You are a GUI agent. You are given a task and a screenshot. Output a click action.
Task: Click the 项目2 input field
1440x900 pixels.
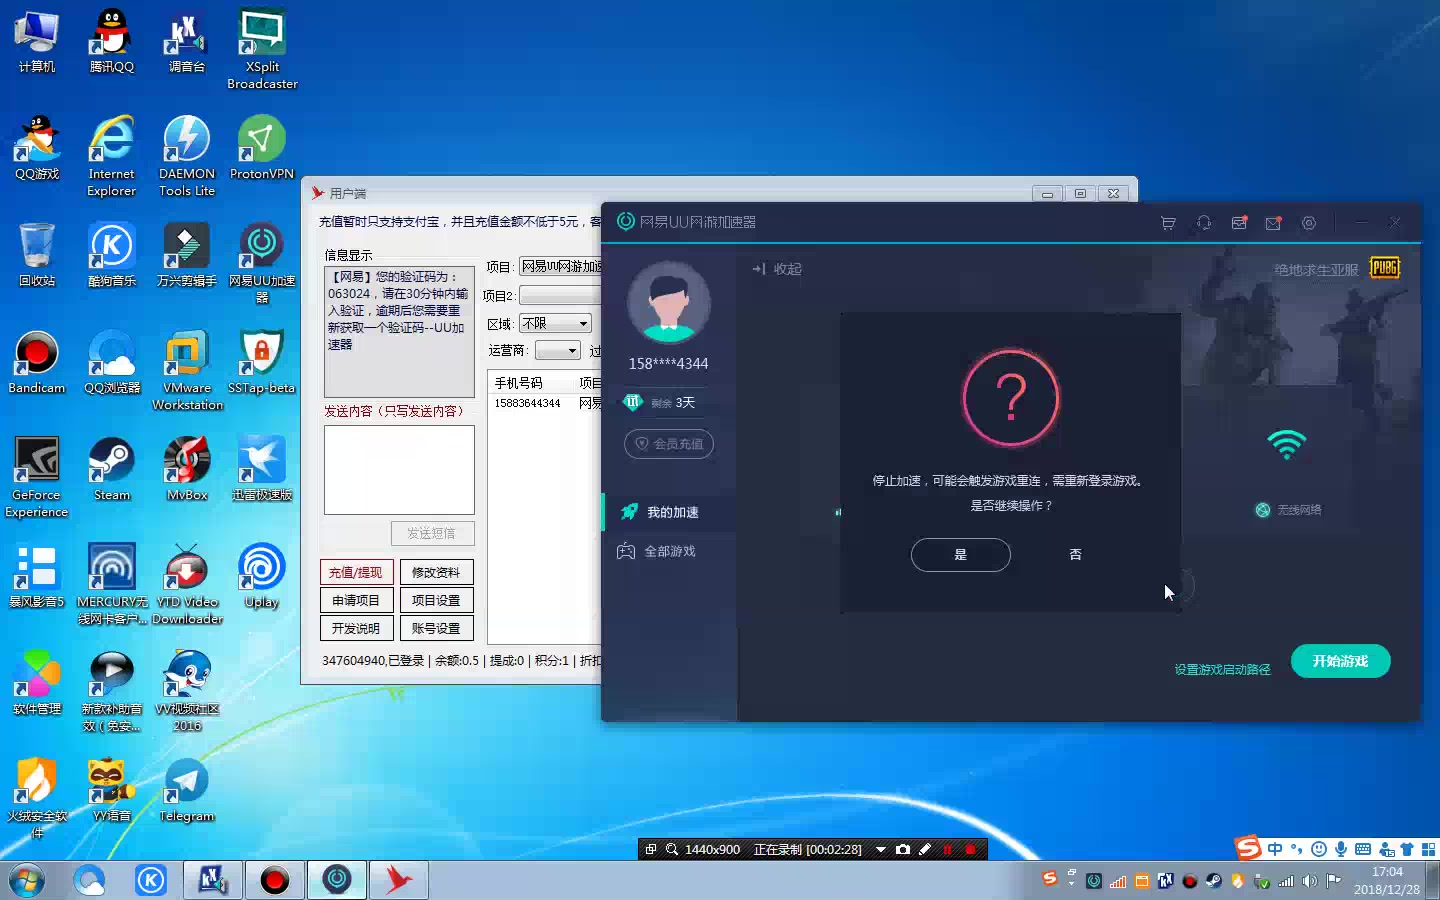point(560,295)
